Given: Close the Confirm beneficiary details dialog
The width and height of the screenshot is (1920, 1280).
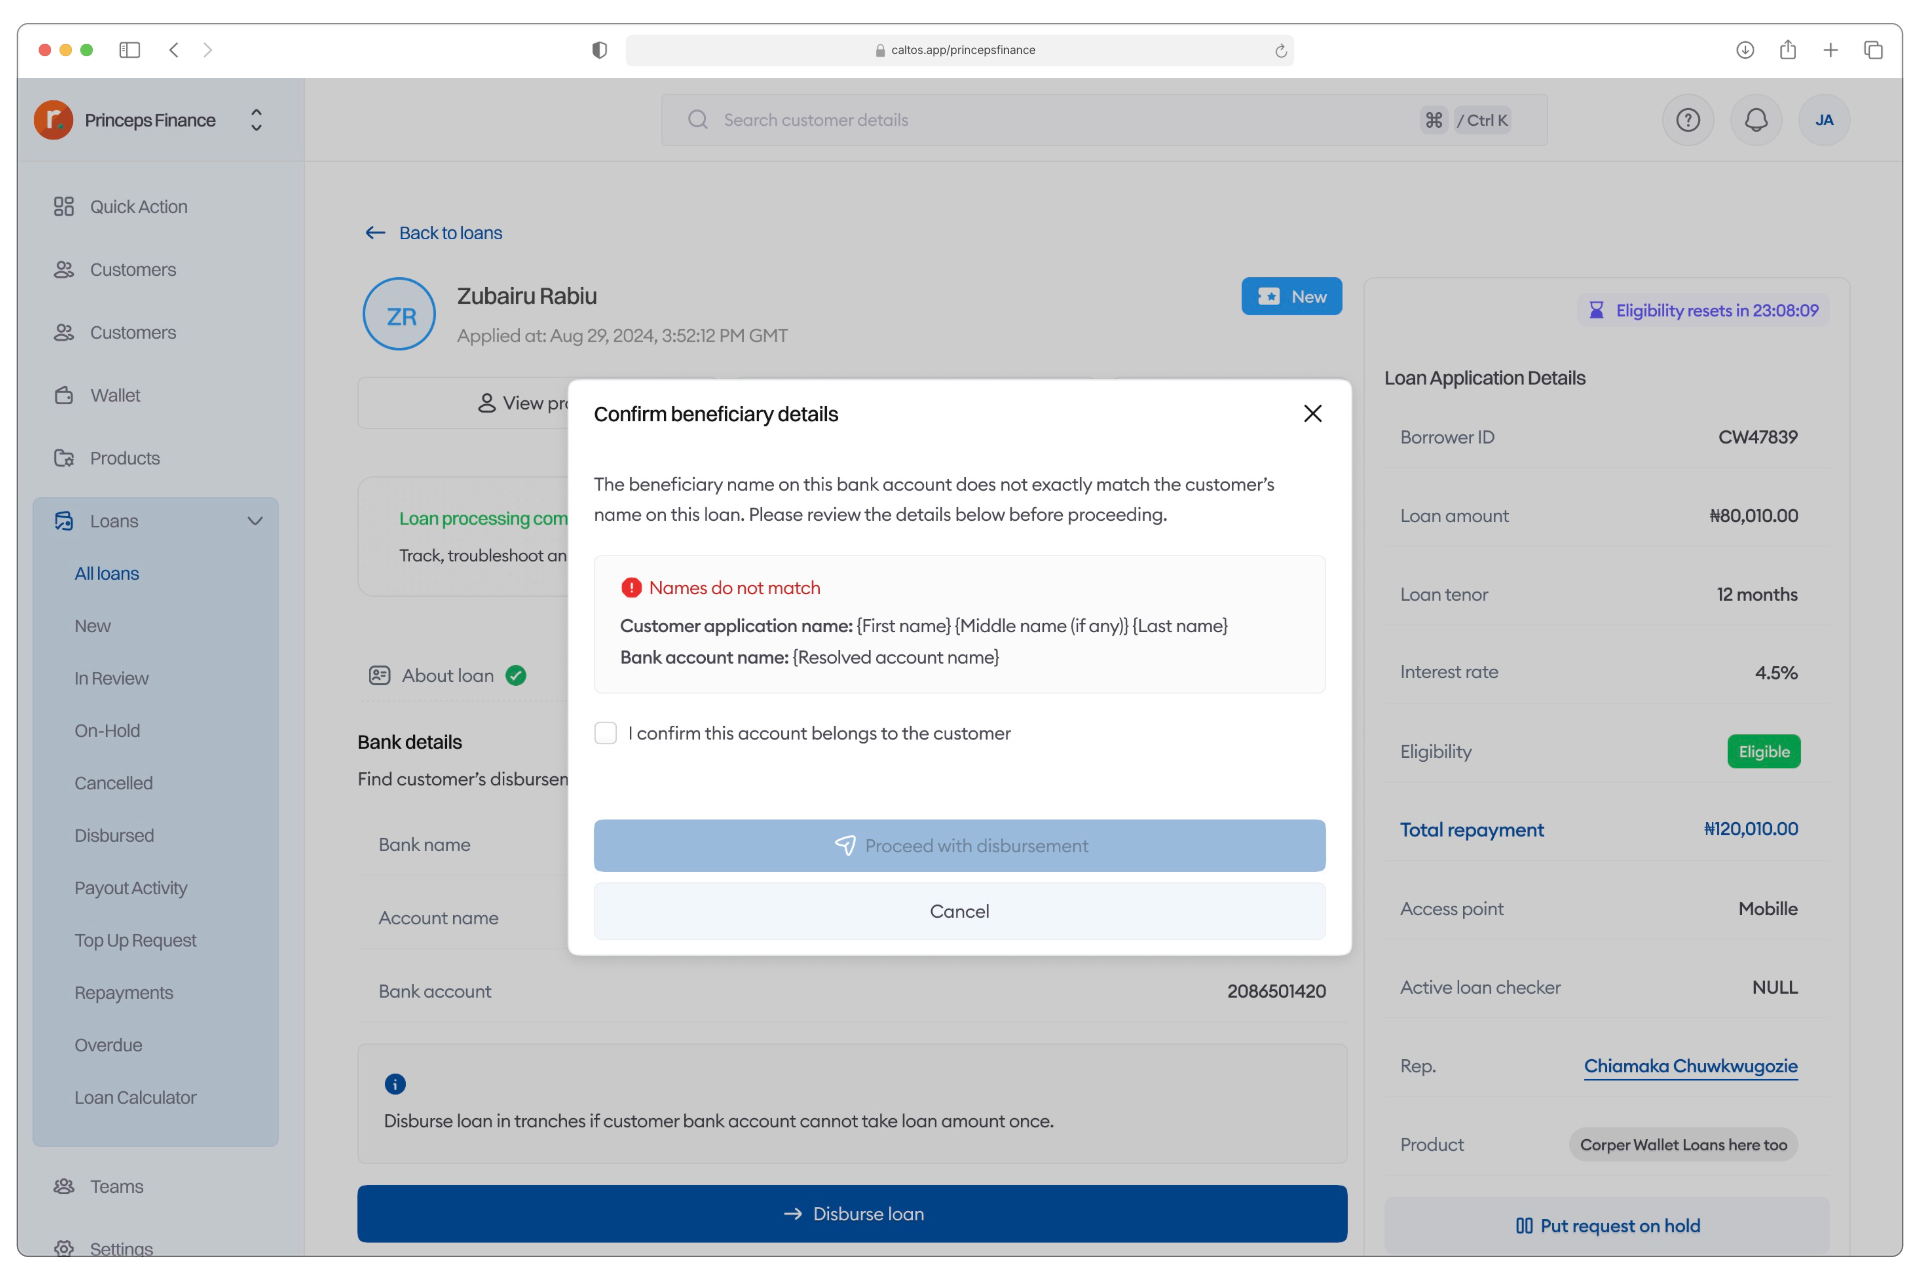Looking at the screenshot, I should click(x=1312, y=414).
